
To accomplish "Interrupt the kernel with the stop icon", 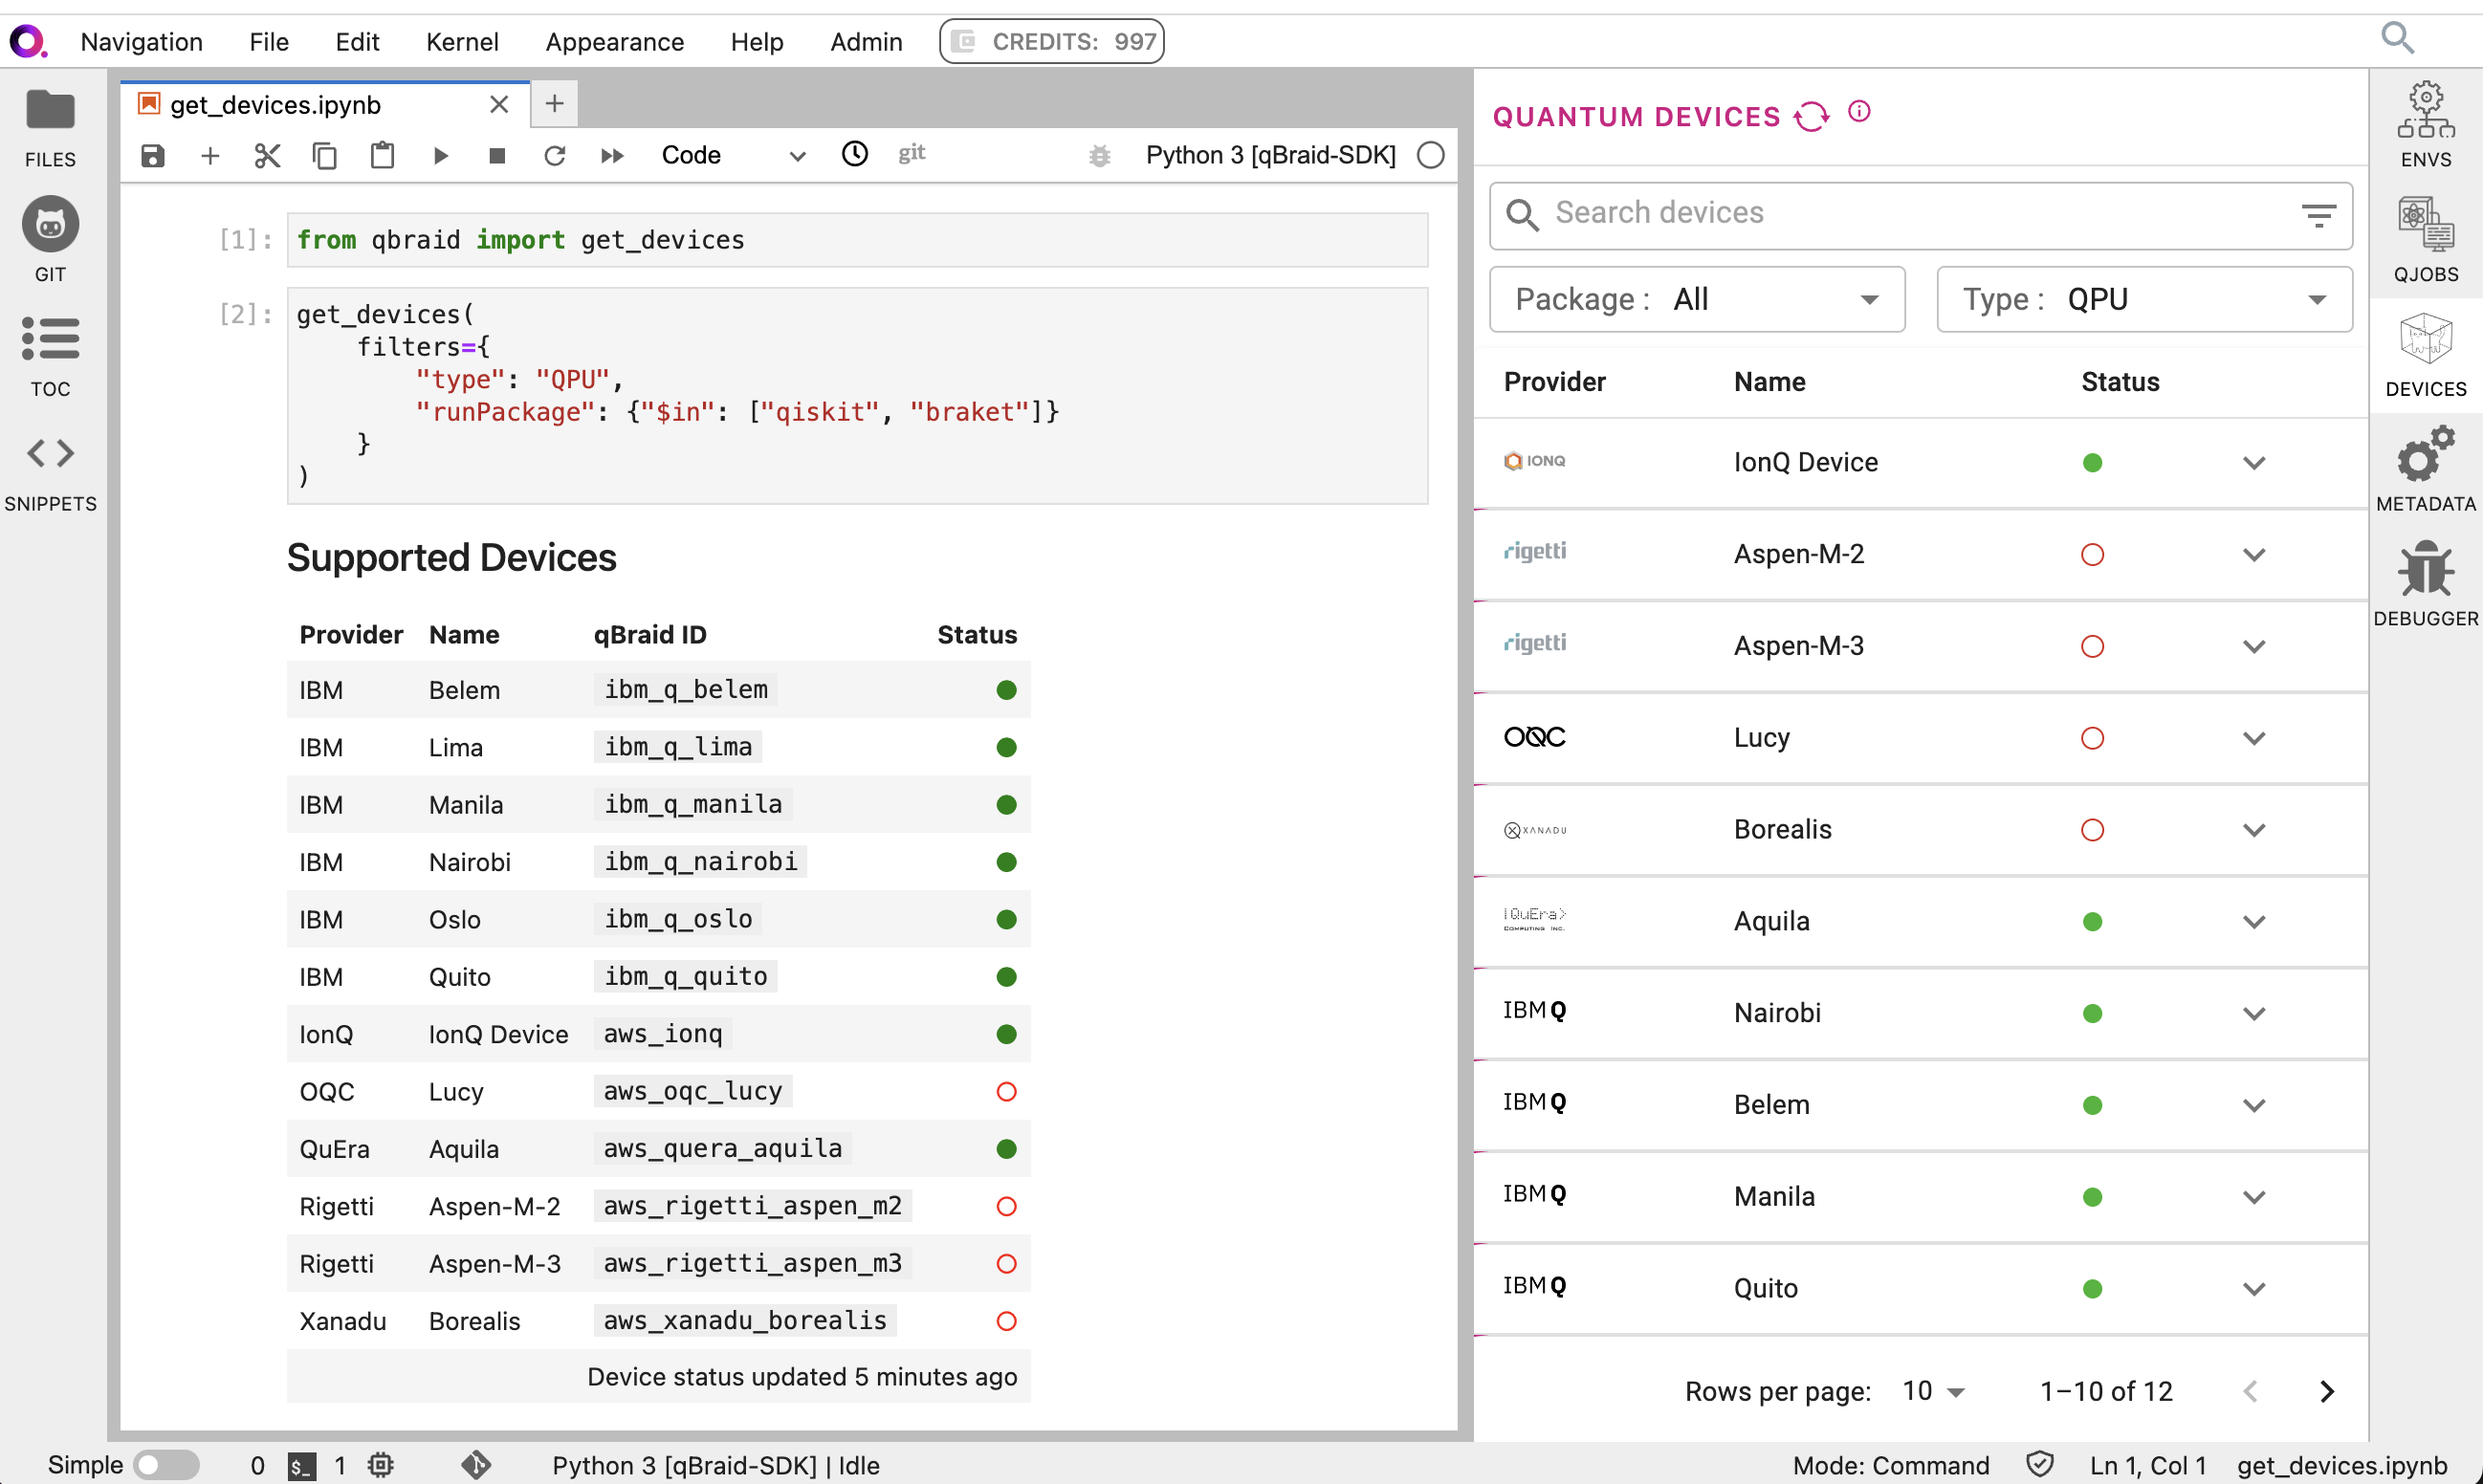I will coord(497,155).
